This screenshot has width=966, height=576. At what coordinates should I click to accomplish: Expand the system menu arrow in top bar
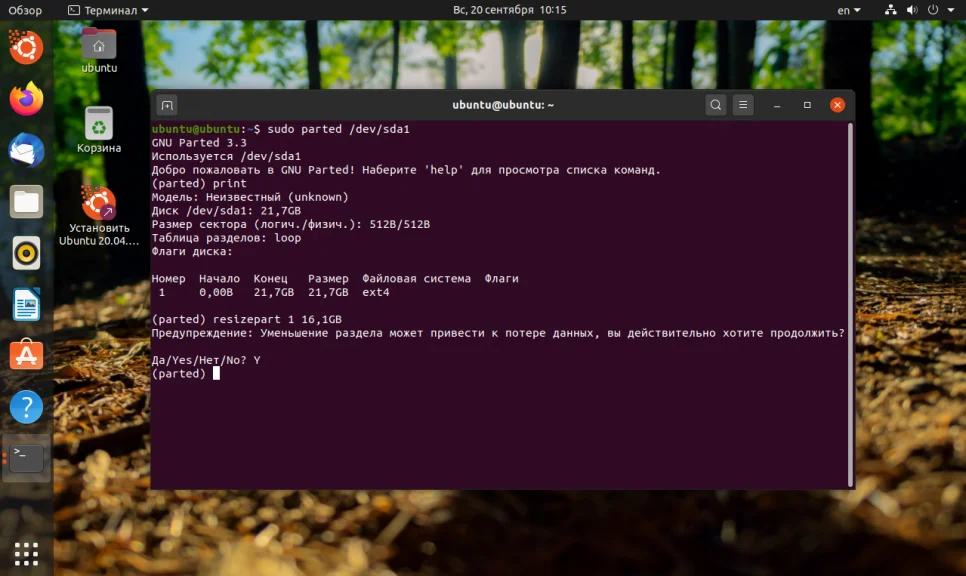951,10
